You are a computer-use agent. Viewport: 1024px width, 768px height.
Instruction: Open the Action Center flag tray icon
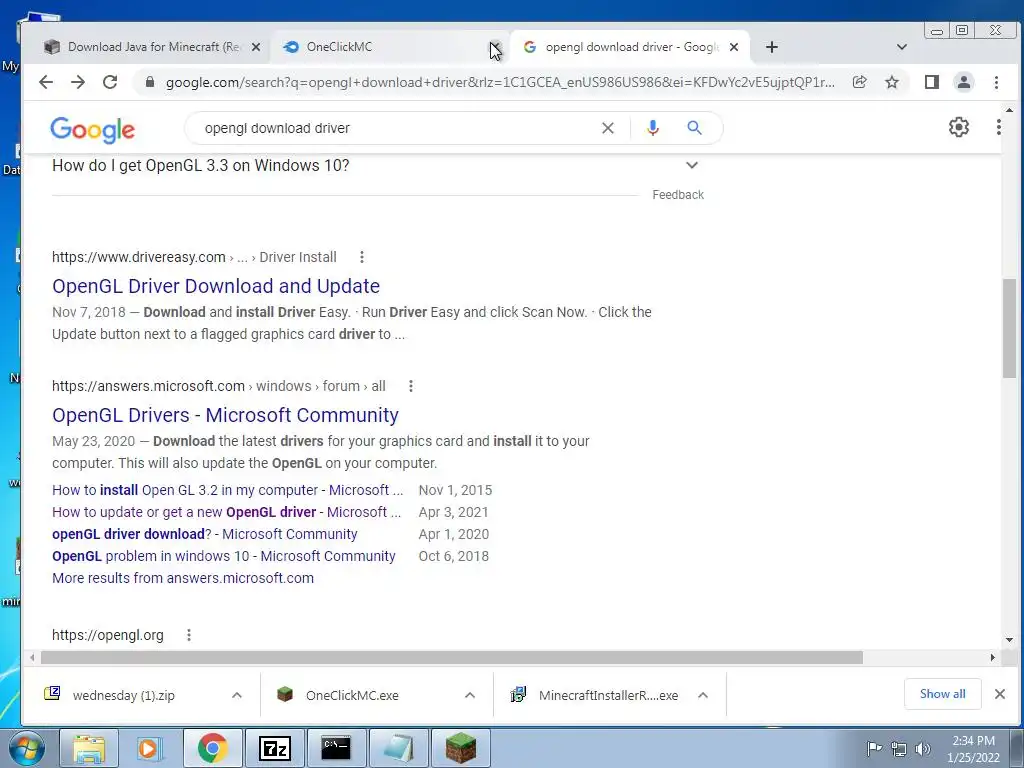coord(874,748)
